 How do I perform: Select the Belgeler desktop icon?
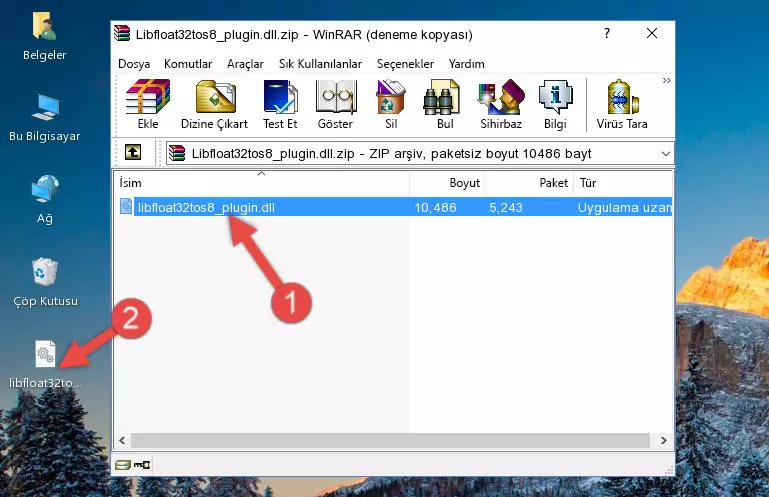pyautogui.click(x=45, y=37)
